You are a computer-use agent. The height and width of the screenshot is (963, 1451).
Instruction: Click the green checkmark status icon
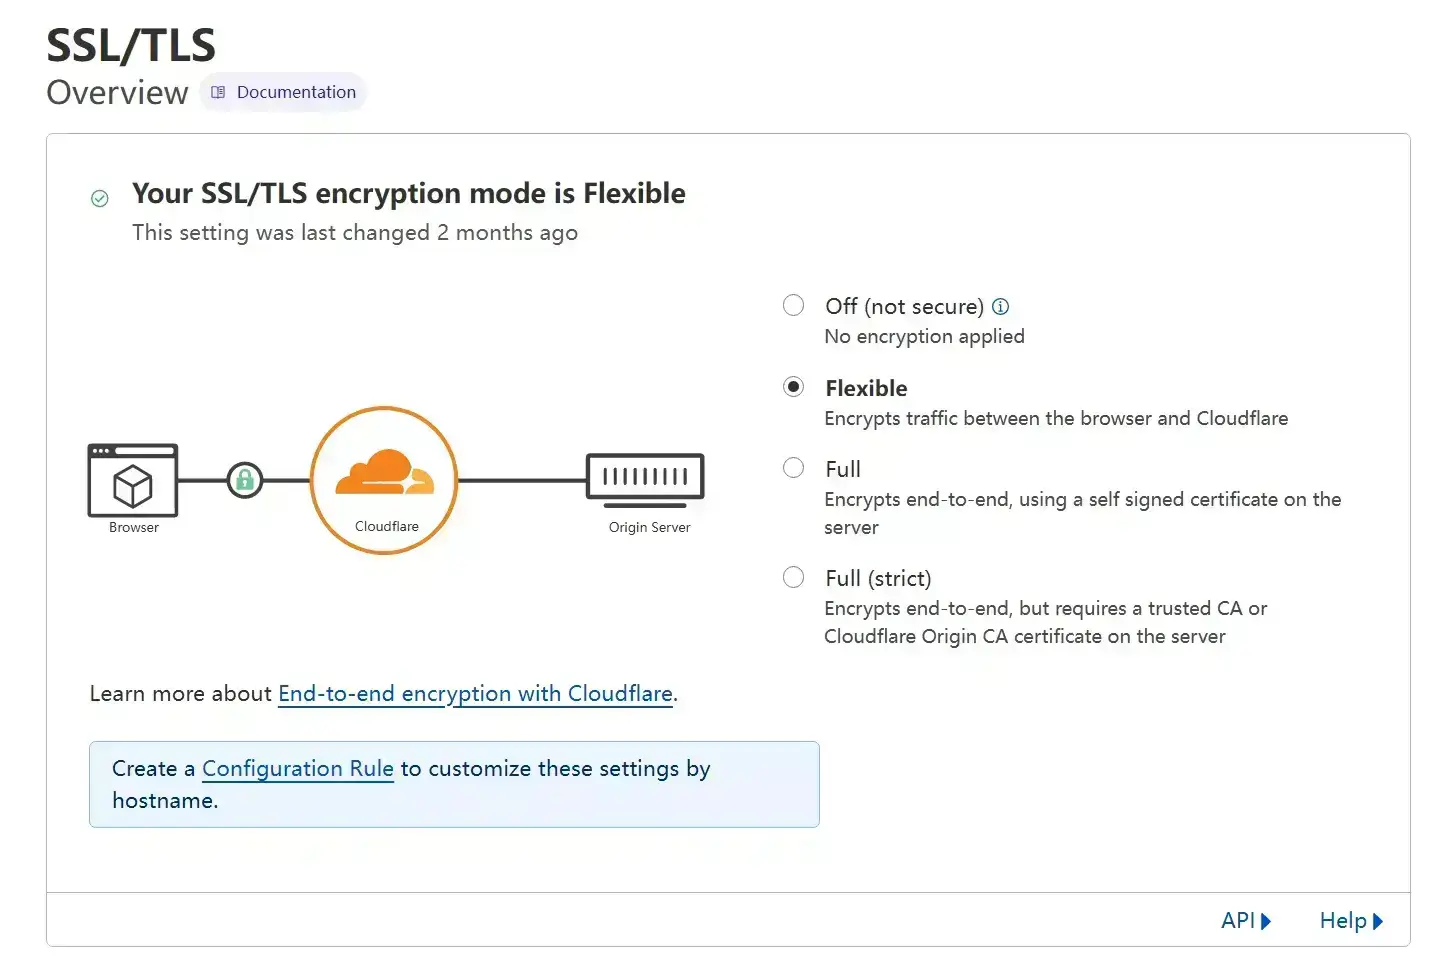[x=100, y=199]
